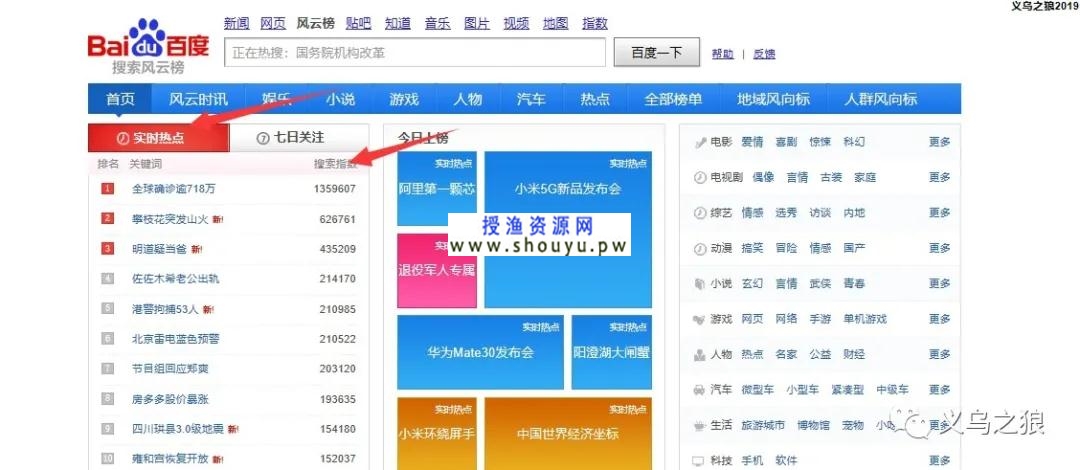The image size is (1080, 470).
Task: Open 热点 navigation item
Action: click(x=595, y=99)
